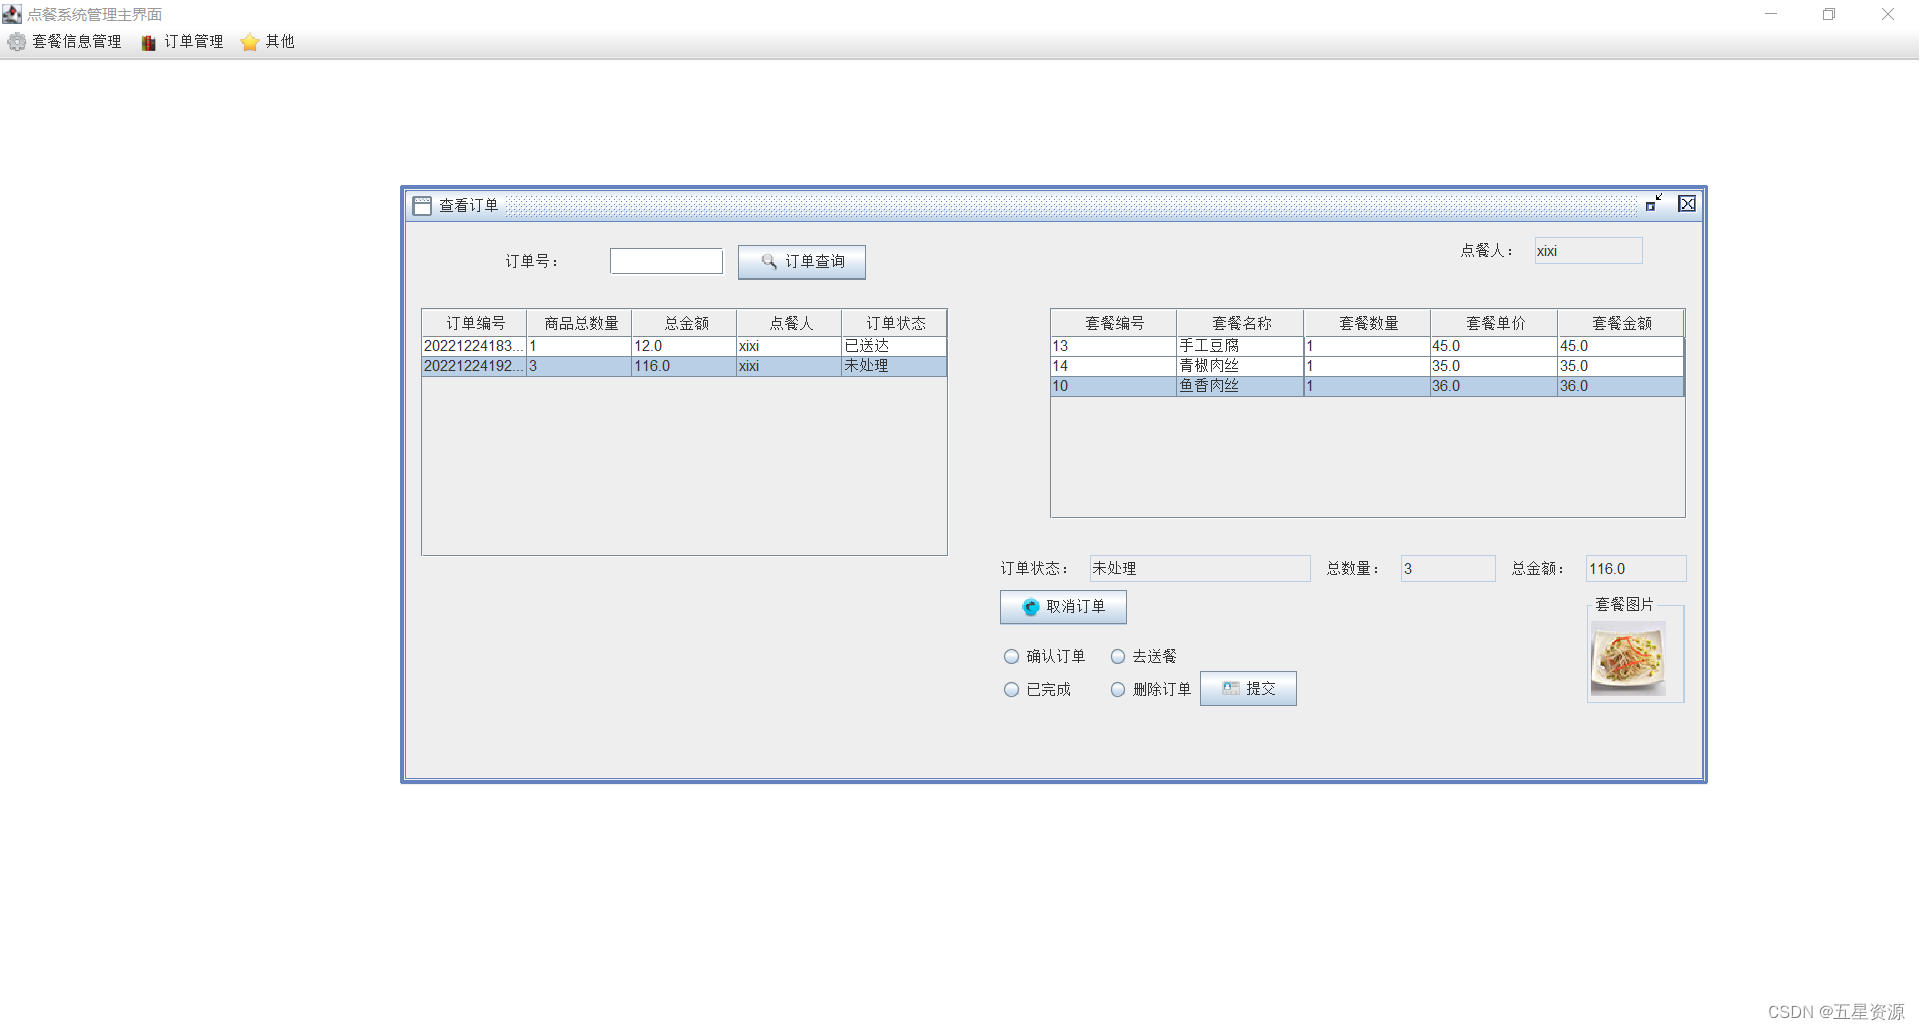Click the 套餐图片 dish thumbnail
The image size is (1920, 1030).
click(1628, 658)
